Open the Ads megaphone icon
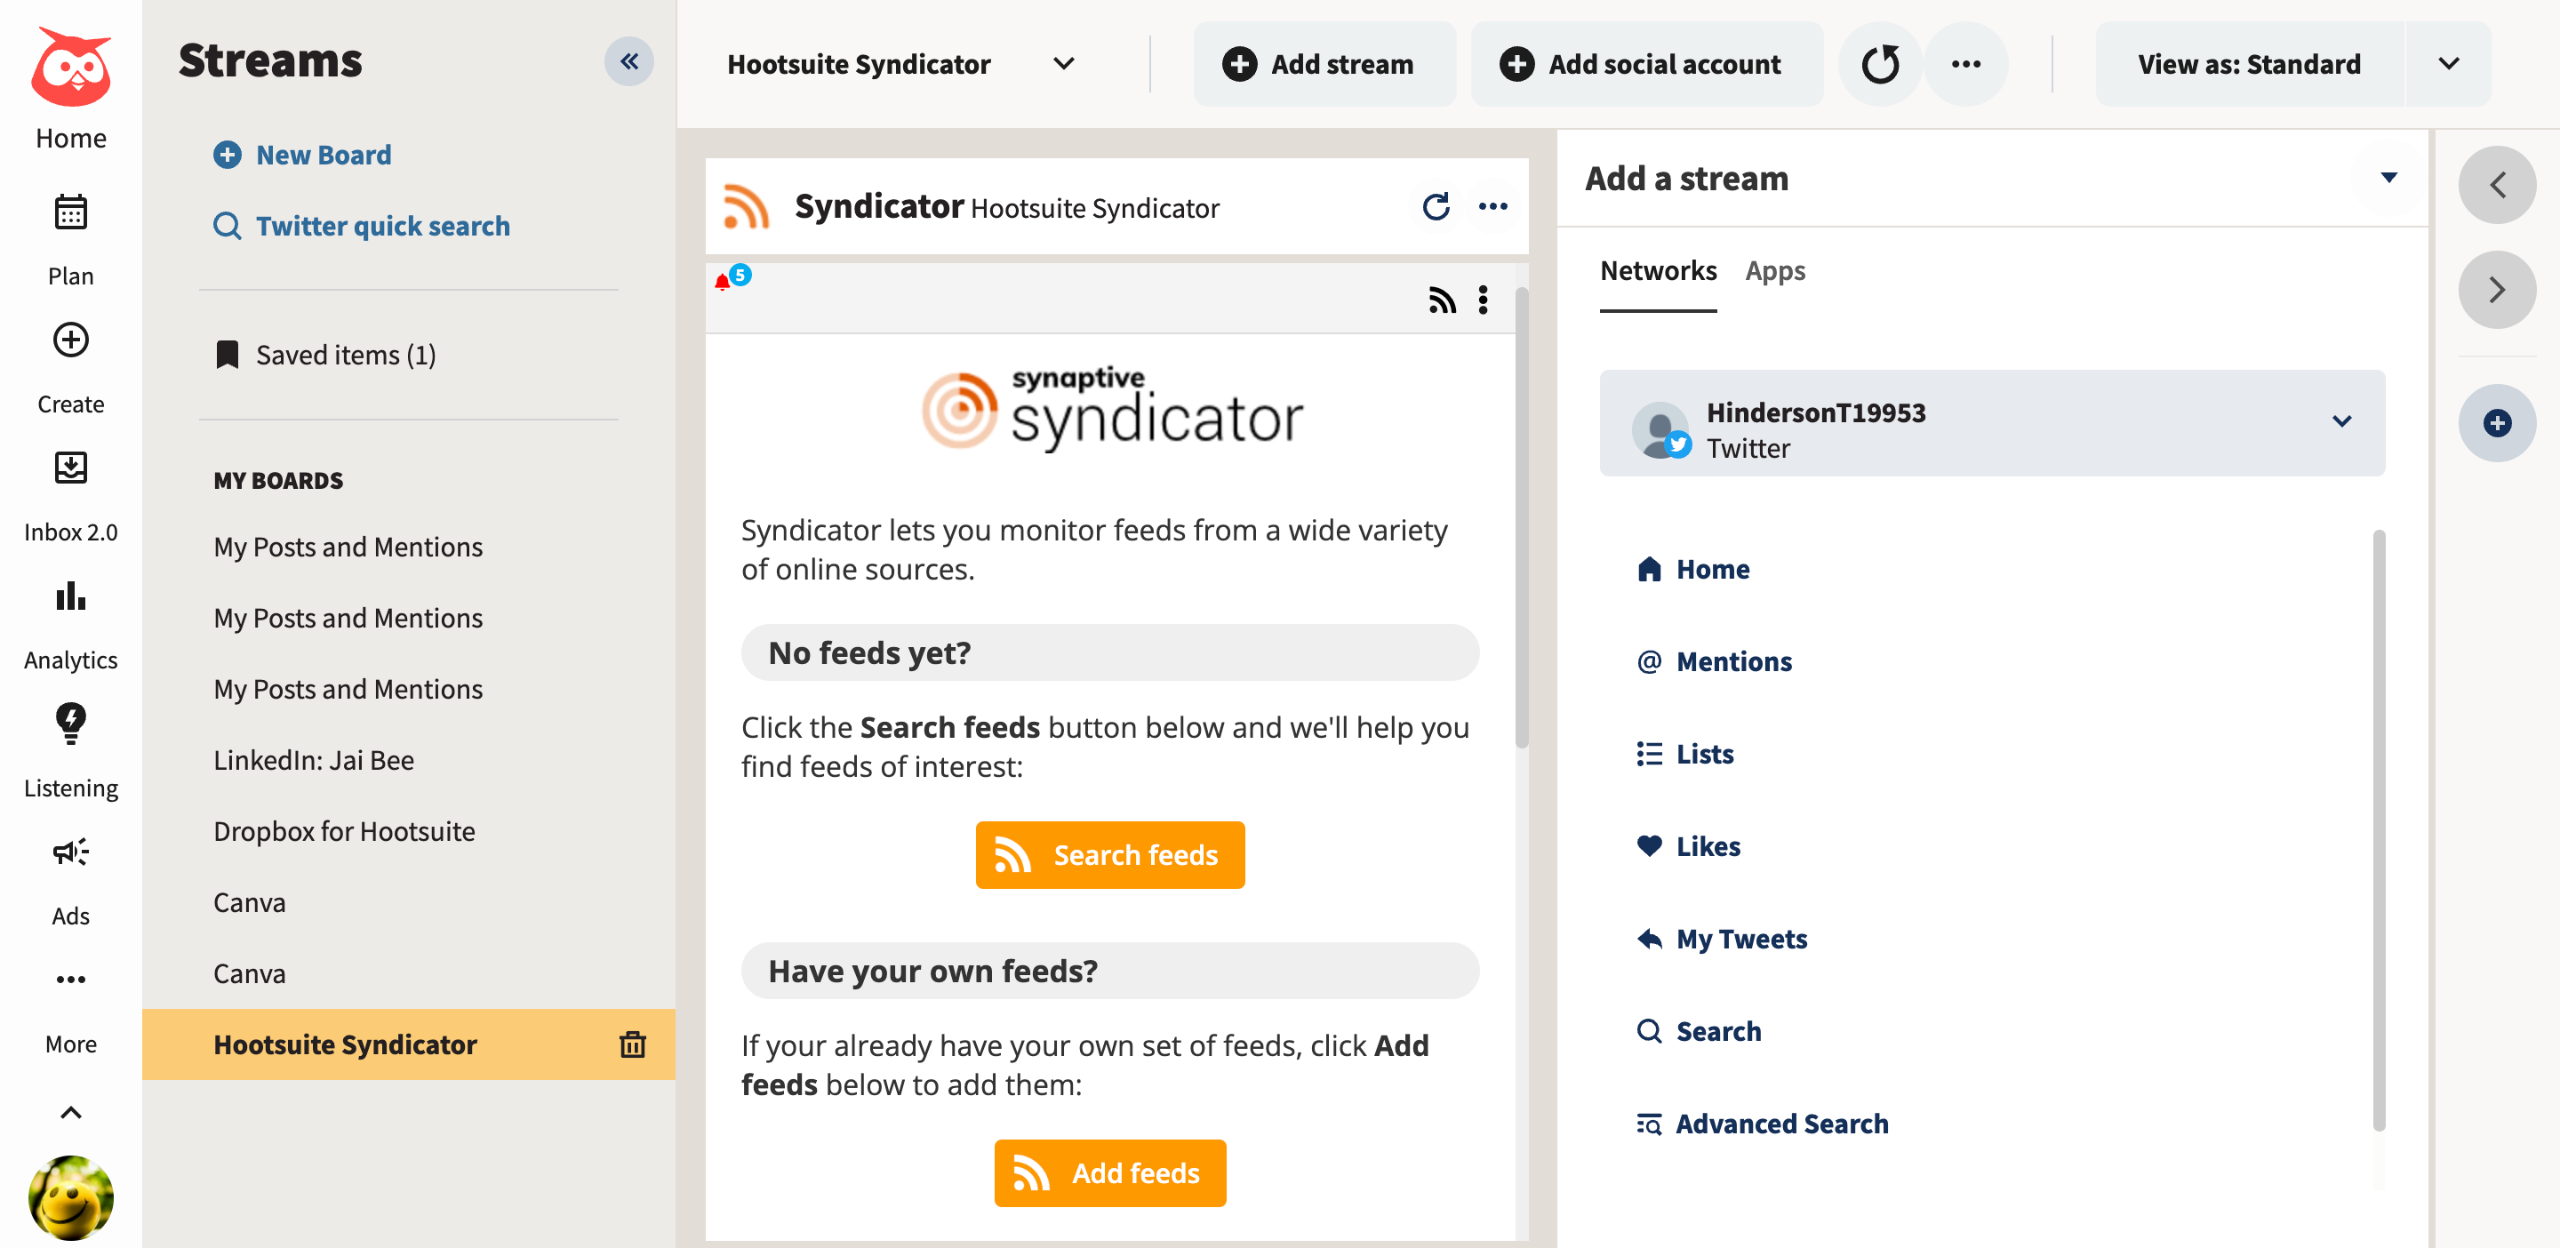 (70, 852)
